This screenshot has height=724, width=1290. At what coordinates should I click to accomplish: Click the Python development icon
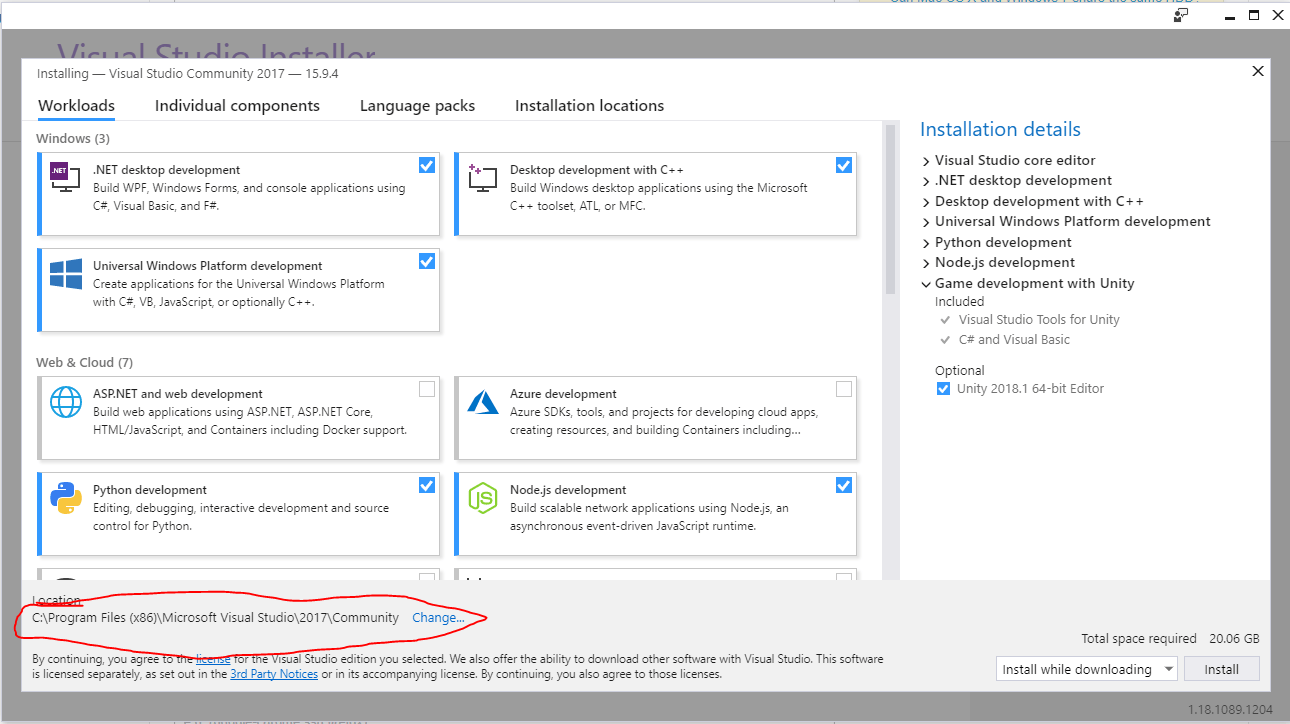tap(64, 495)
